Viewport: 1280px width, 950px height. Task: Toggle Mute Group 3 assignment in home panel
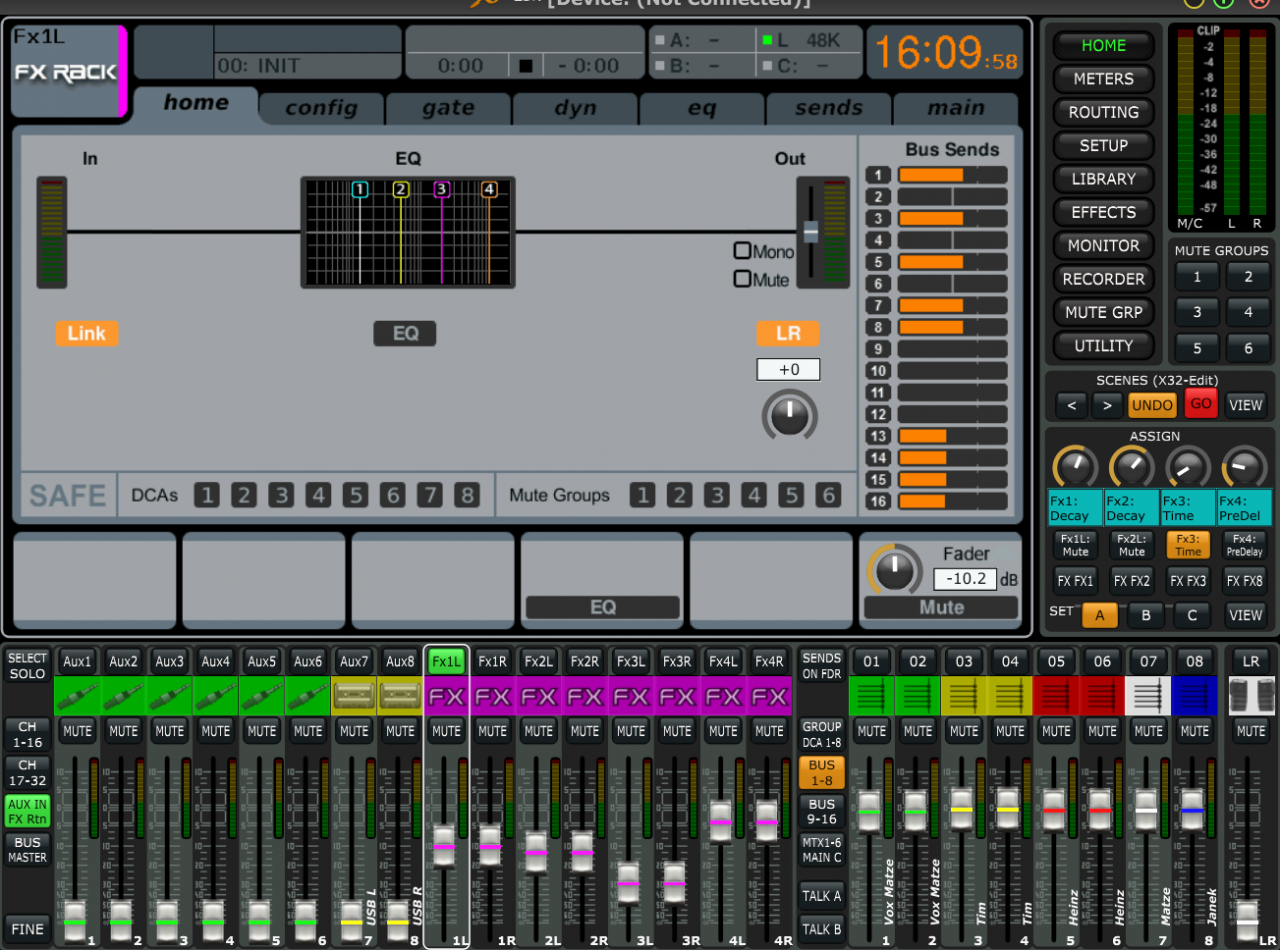click(716, 495)
